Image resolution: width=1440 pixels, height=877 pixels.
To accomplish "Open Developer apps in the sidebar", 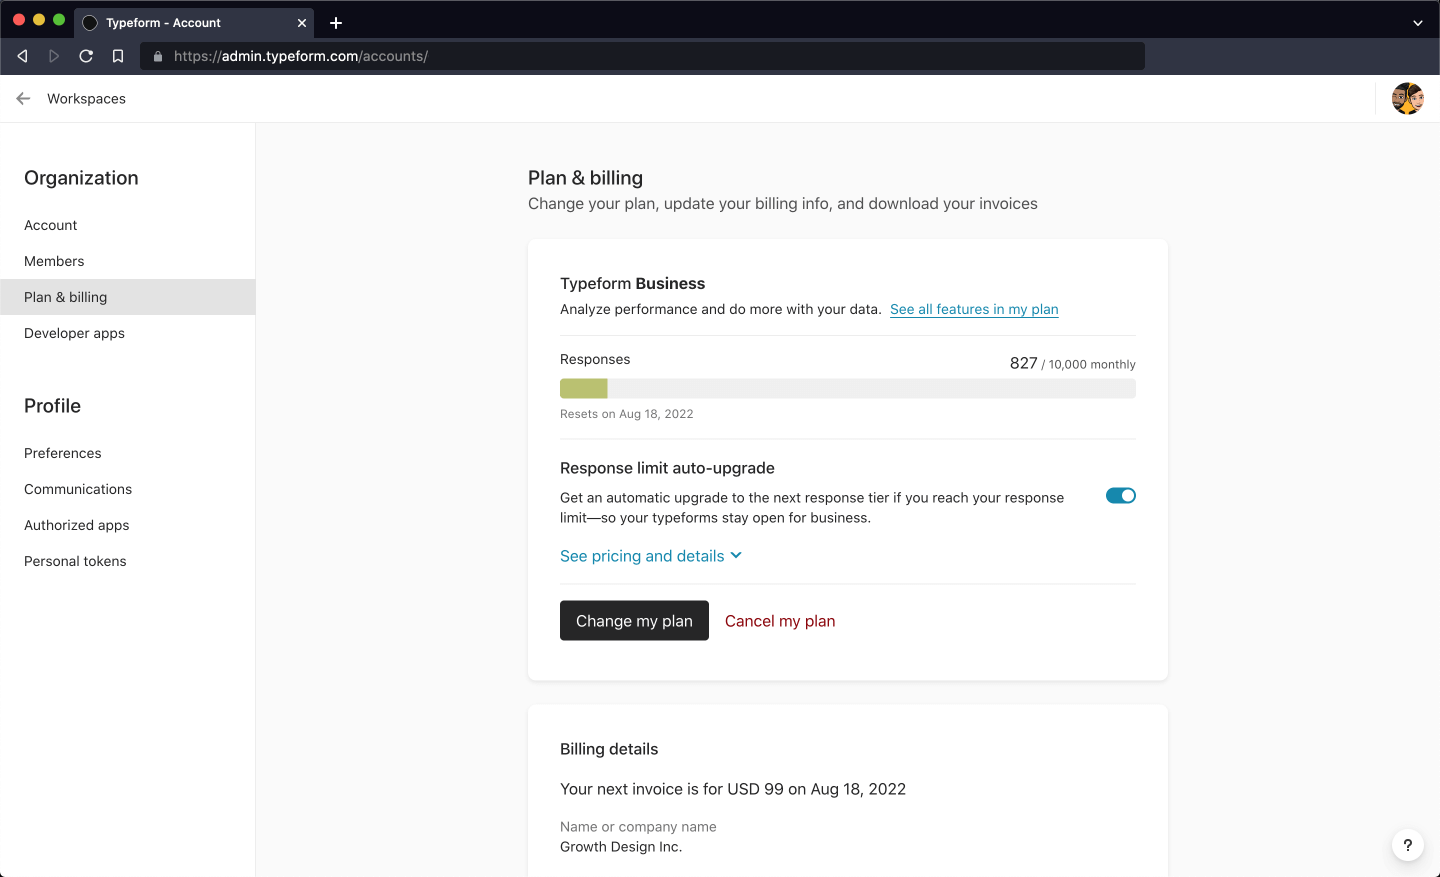I will 75,333.
